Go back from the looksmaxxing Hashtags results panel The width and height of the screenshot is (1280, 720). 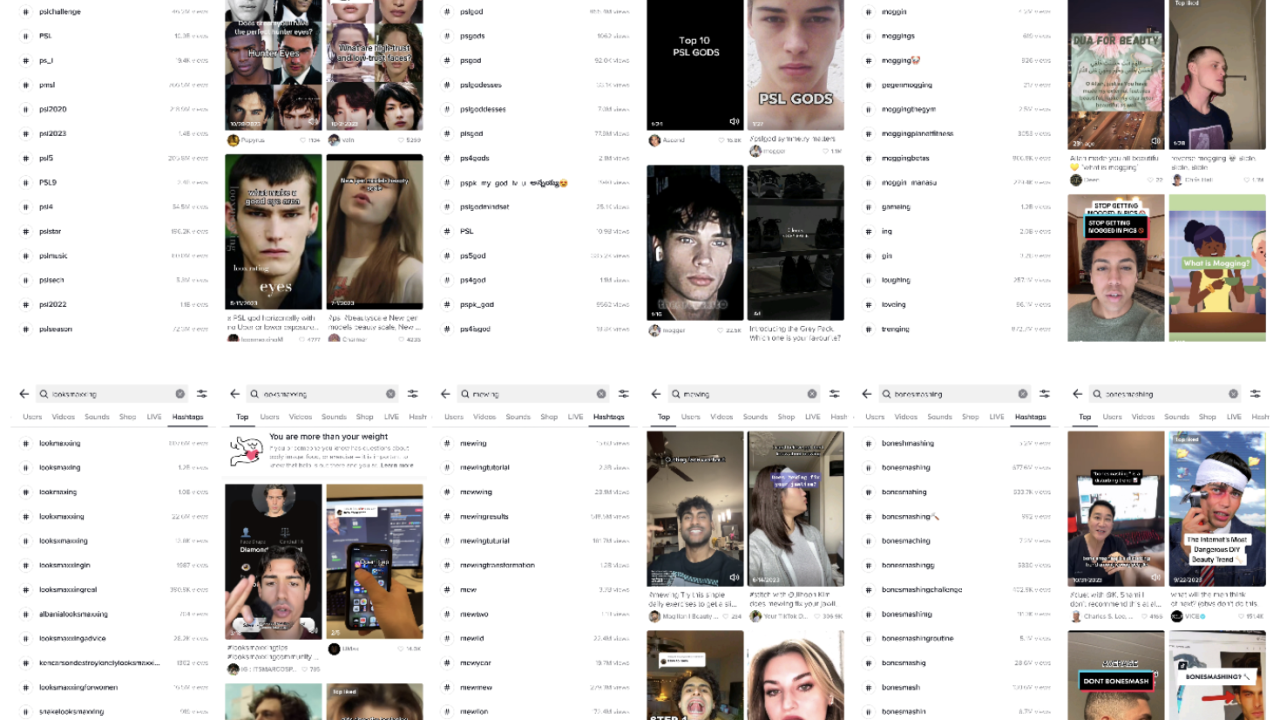click(x=24, y=394)
